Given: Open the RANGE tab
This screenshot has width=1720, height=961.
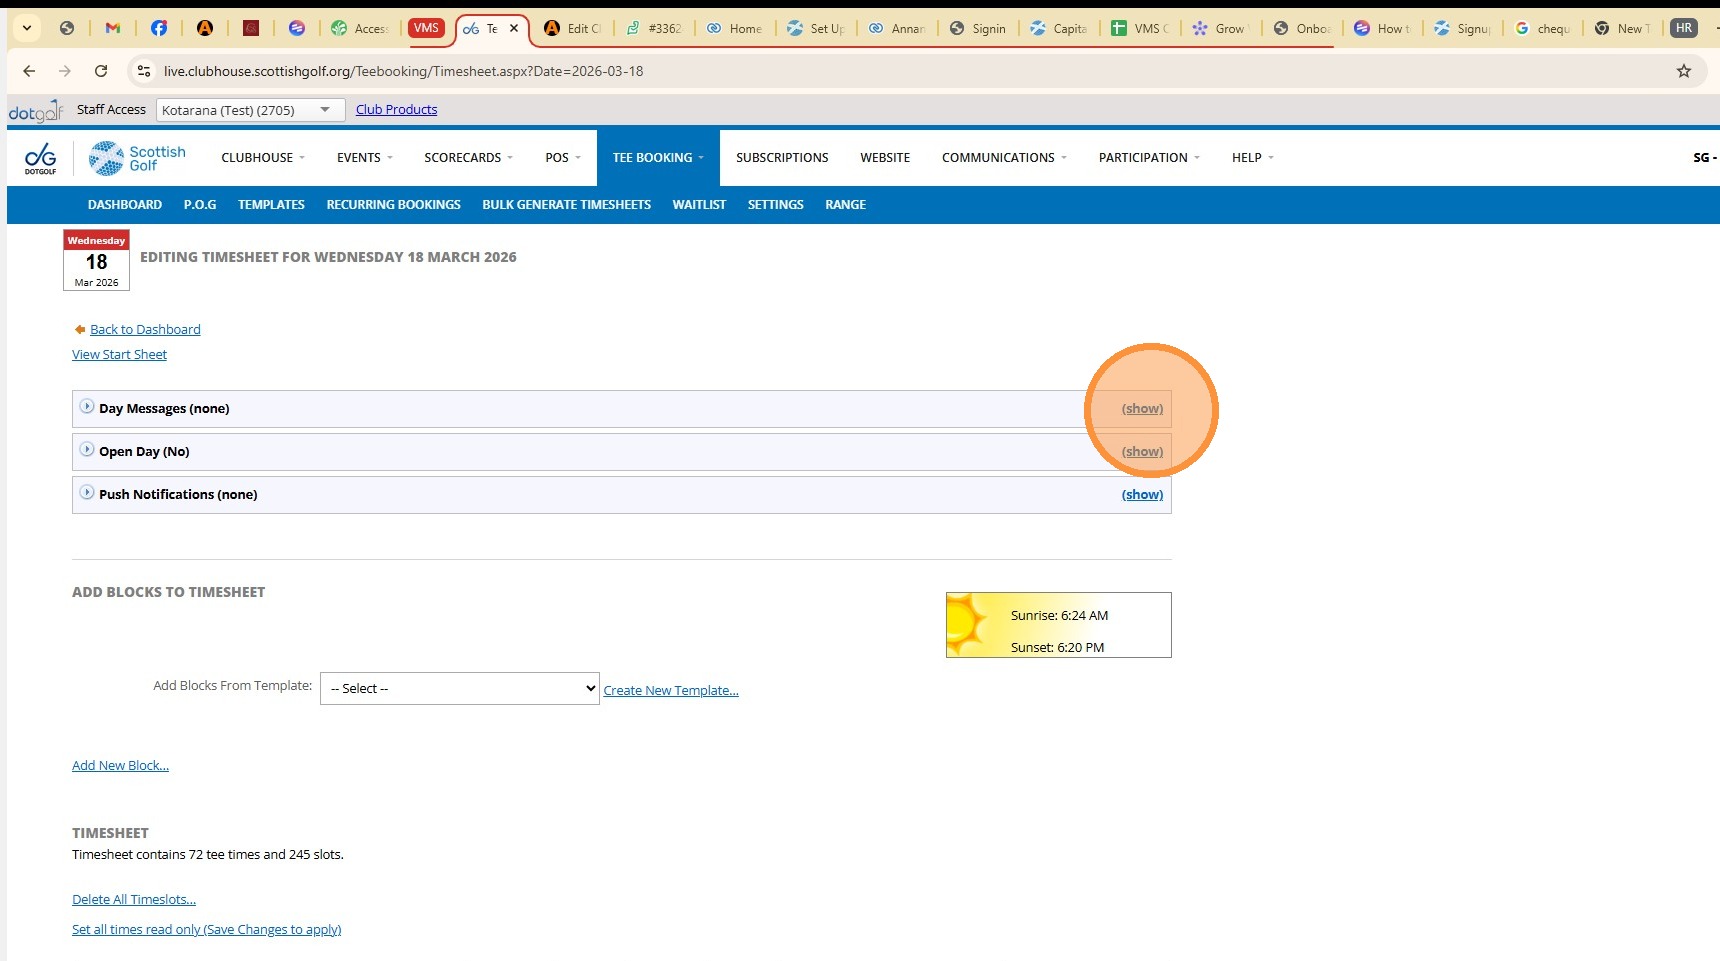Looking at the screenshot, I should pyautogui.click(x=845, y=205).
